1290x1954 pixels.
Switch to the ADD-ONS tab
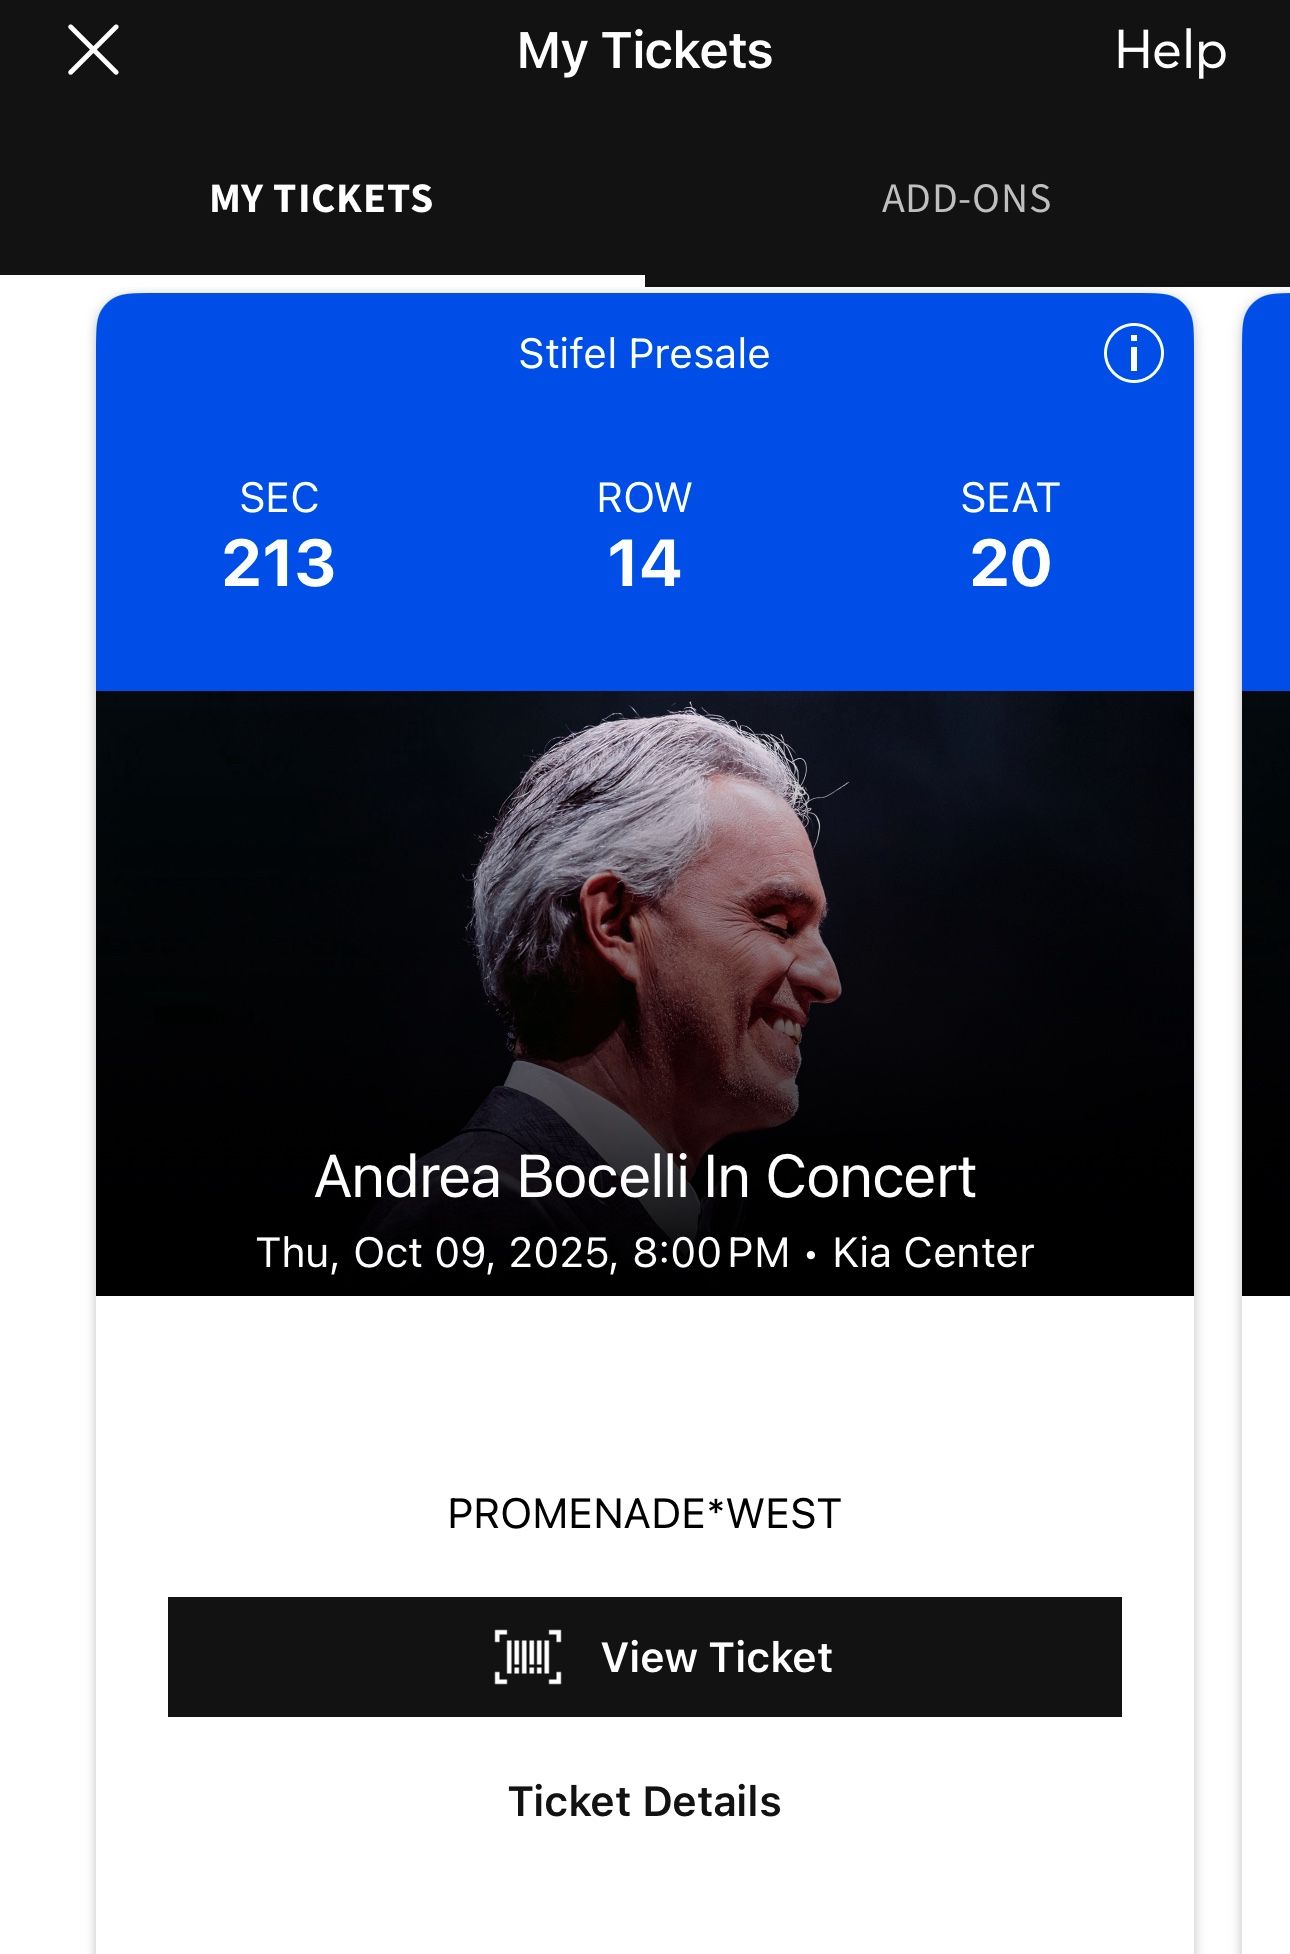pos(966,199)
